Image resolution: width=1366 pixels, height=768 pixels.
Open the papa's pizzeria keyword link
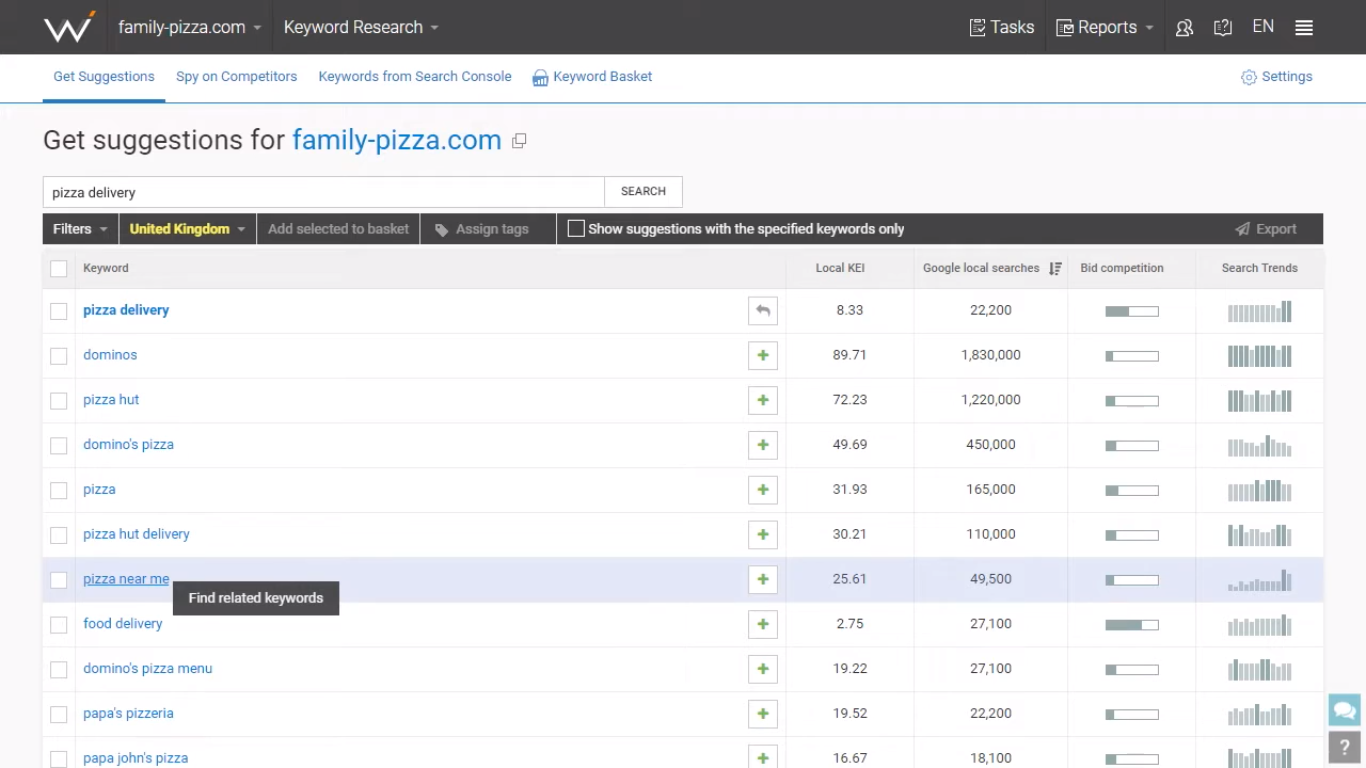[x=128, y=714]
